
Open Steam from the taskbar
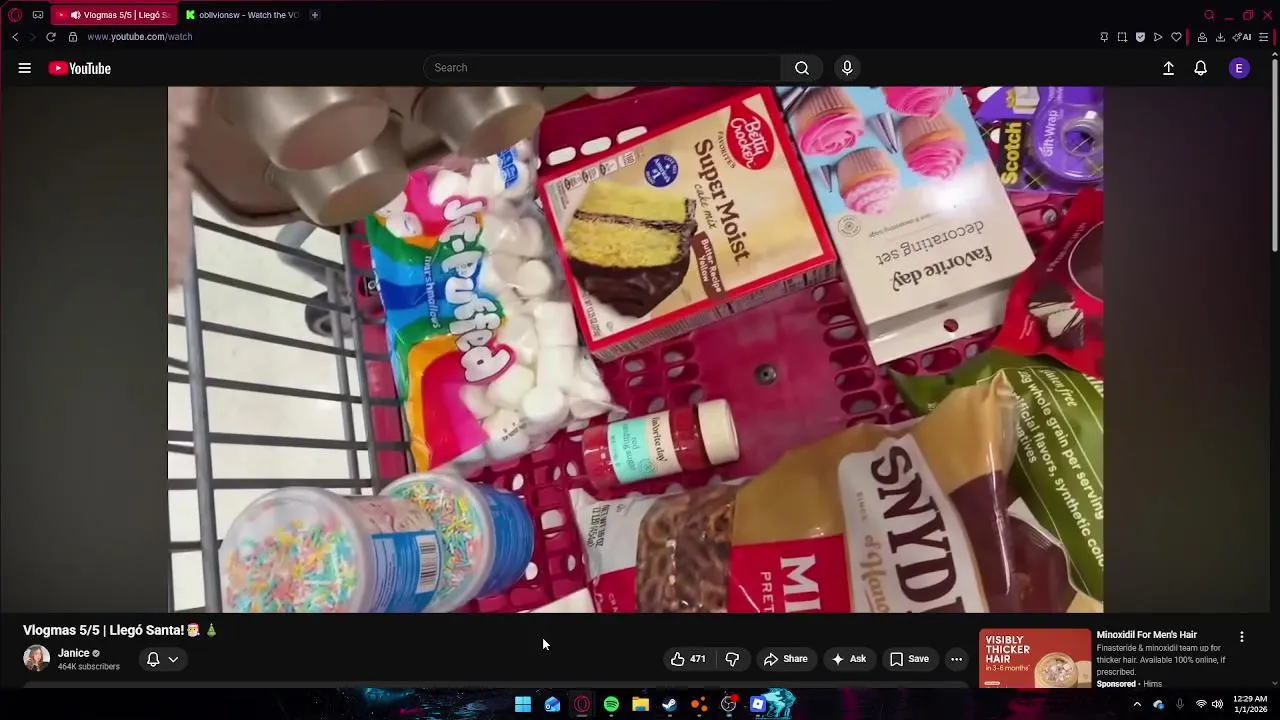point(669,705)
